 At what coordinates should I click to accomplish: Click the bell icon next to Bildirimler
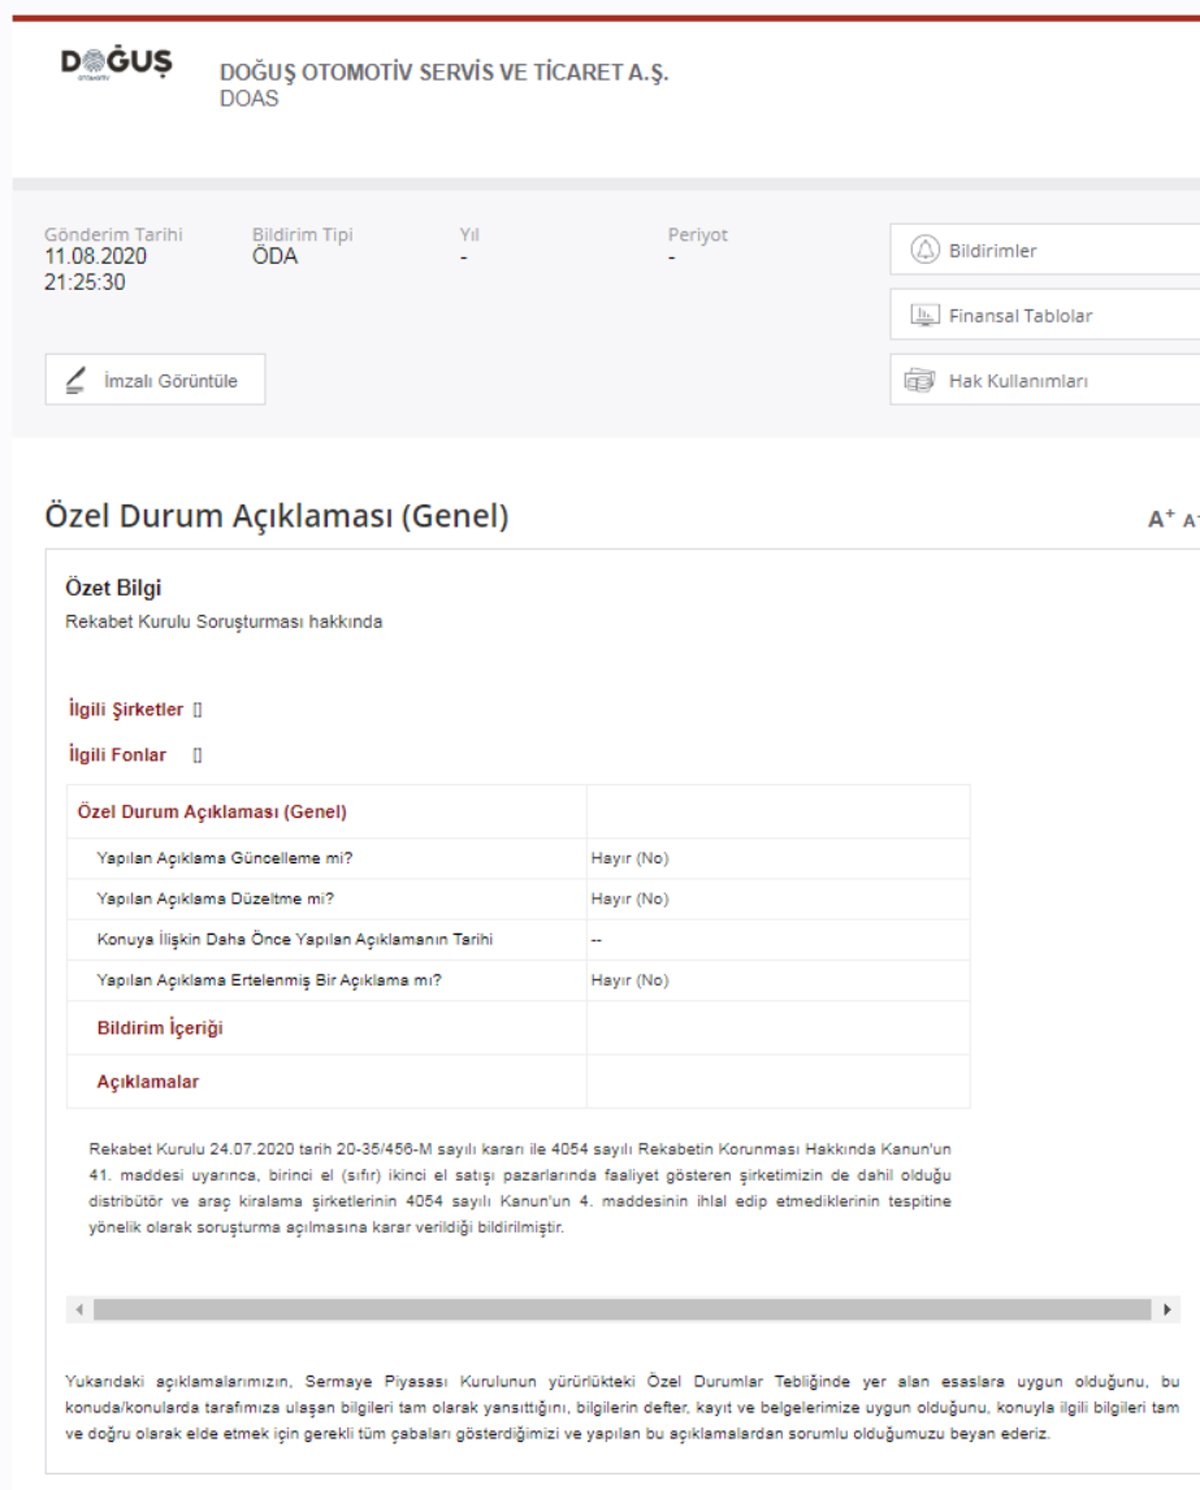coord(925,250)
